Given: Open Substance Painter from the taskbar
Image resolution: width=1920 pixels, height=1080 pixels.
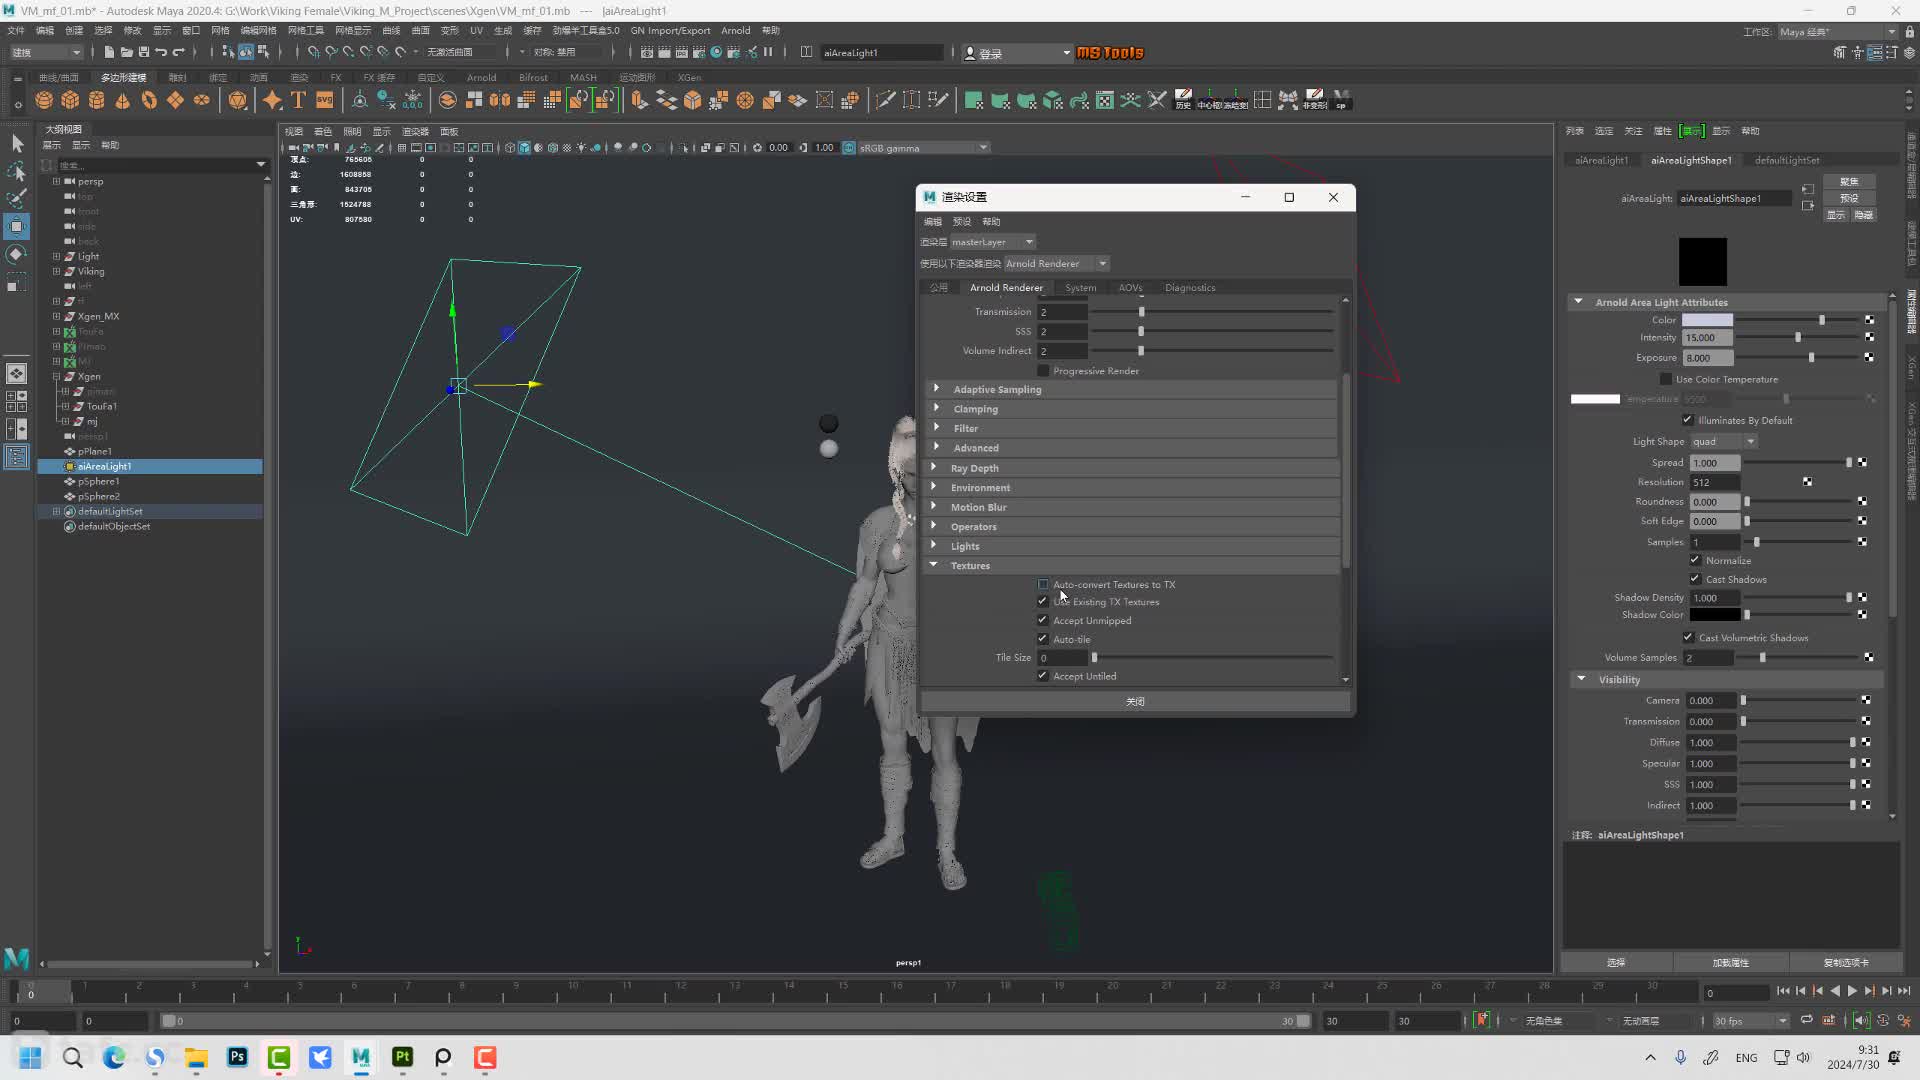Looking at the screenshot, I should 402,1058.
